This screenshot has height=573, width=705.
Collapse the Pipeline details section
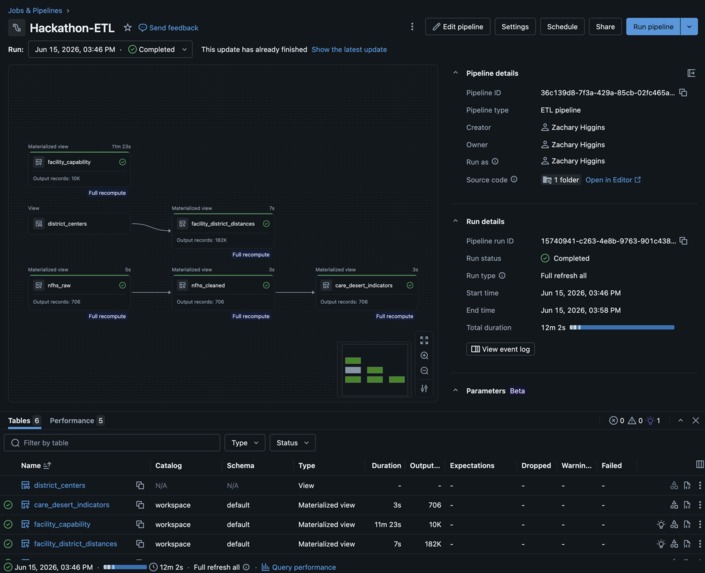455,73
